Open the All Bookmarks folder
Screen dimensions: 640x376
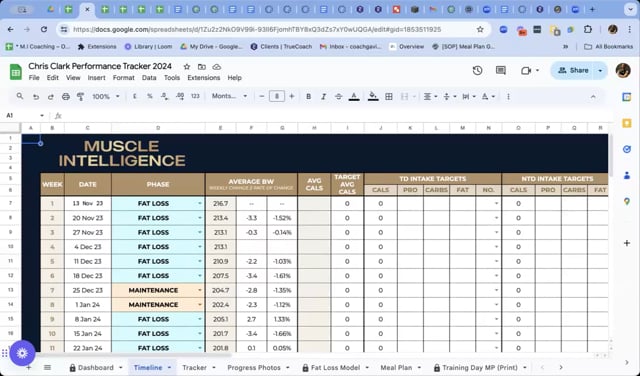point(609,47)
